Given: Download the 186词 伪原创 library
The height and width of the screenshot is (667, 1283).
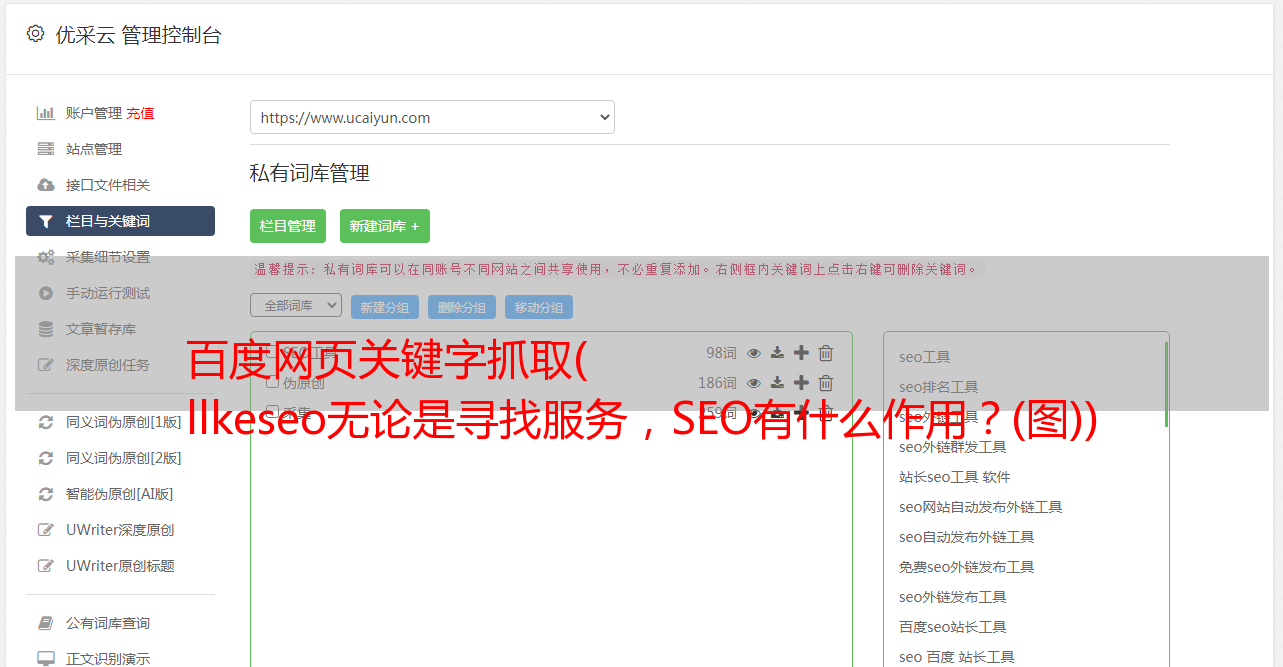Looking at the screenshot, I should pyautogui.click(x=778, y=383).
